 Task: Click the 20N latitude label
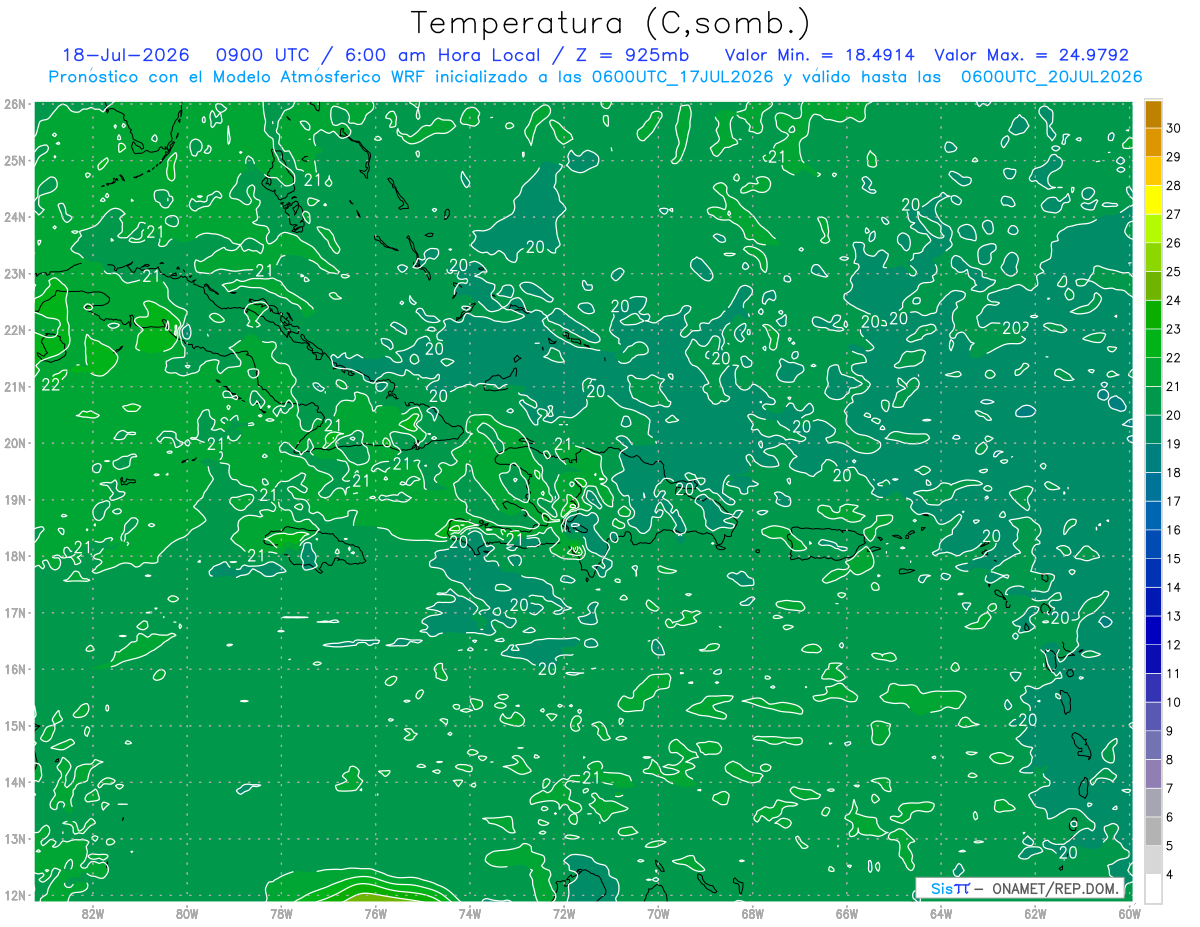click(14, 443)
